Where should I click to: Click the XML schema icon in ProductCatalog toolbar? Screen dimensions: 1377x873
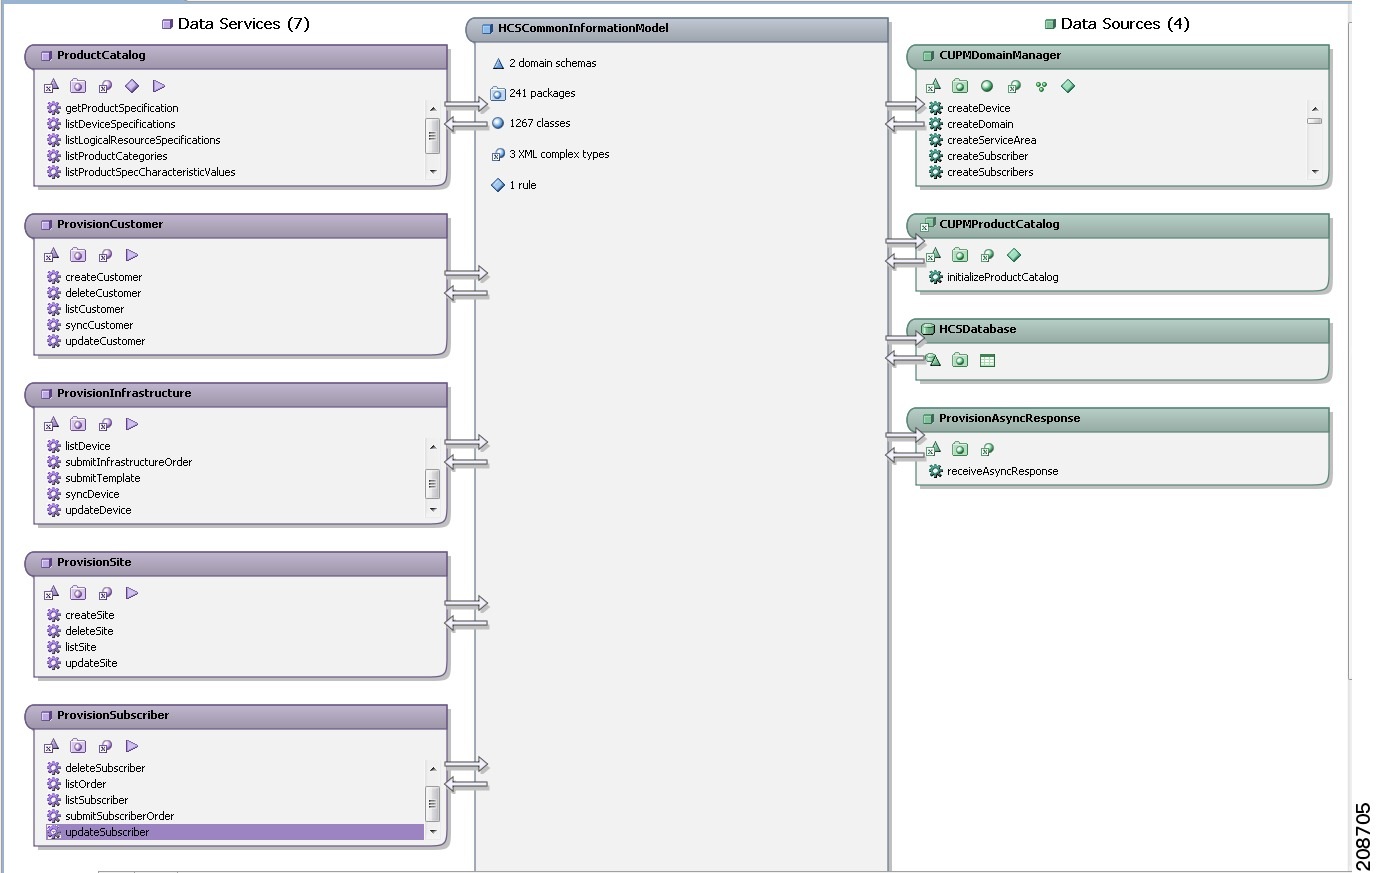[51, 86]
